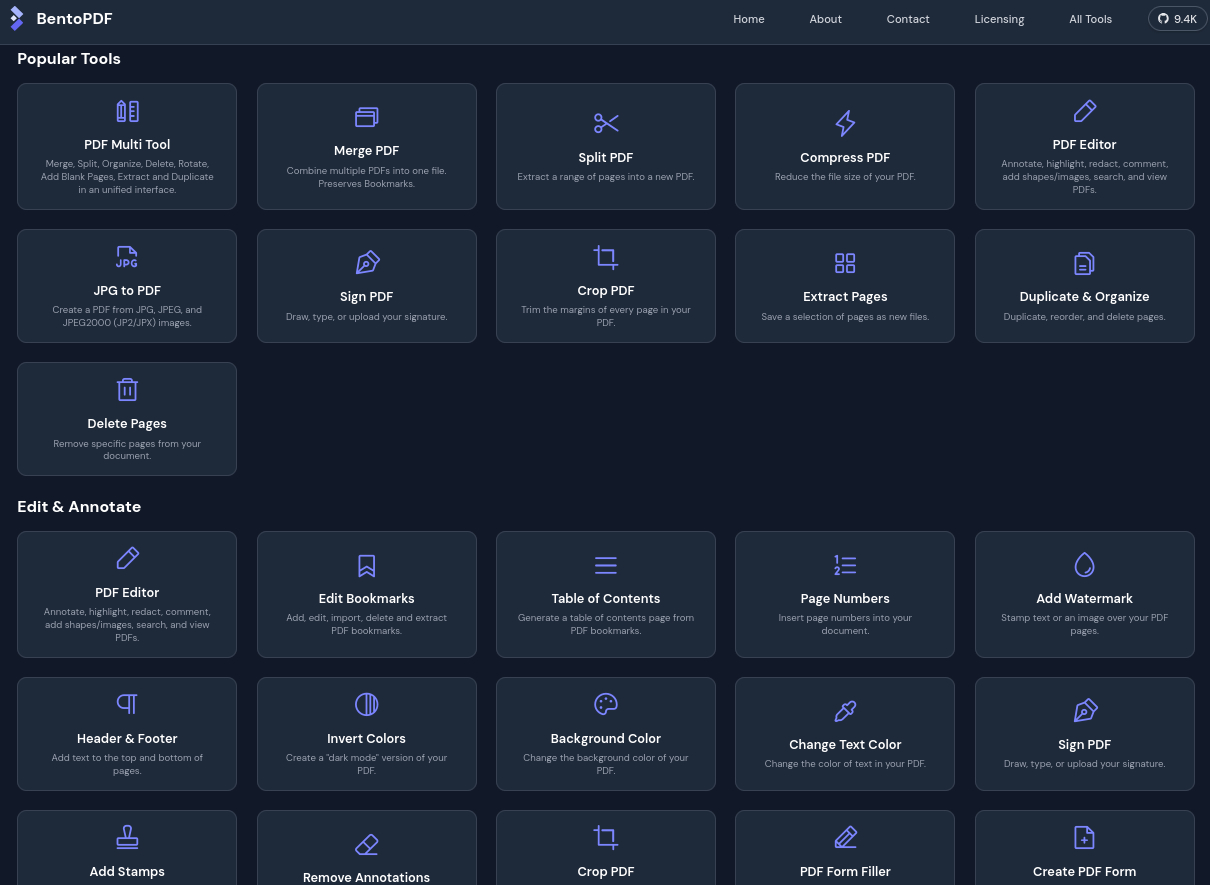Viewport: 1210px width, 885px height.
Task: Select the Table of Contents tool card
Action: [x=606, y=594]
